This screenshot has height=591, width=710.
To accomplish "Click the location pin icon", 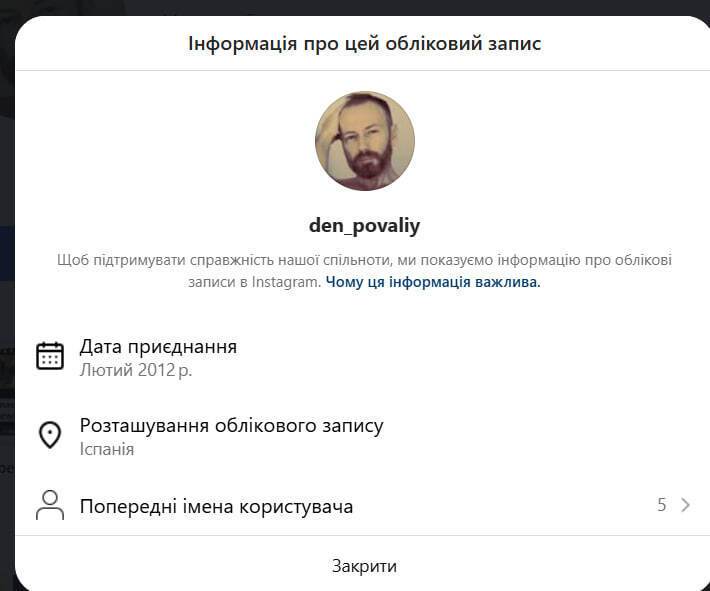I will 50,435.
